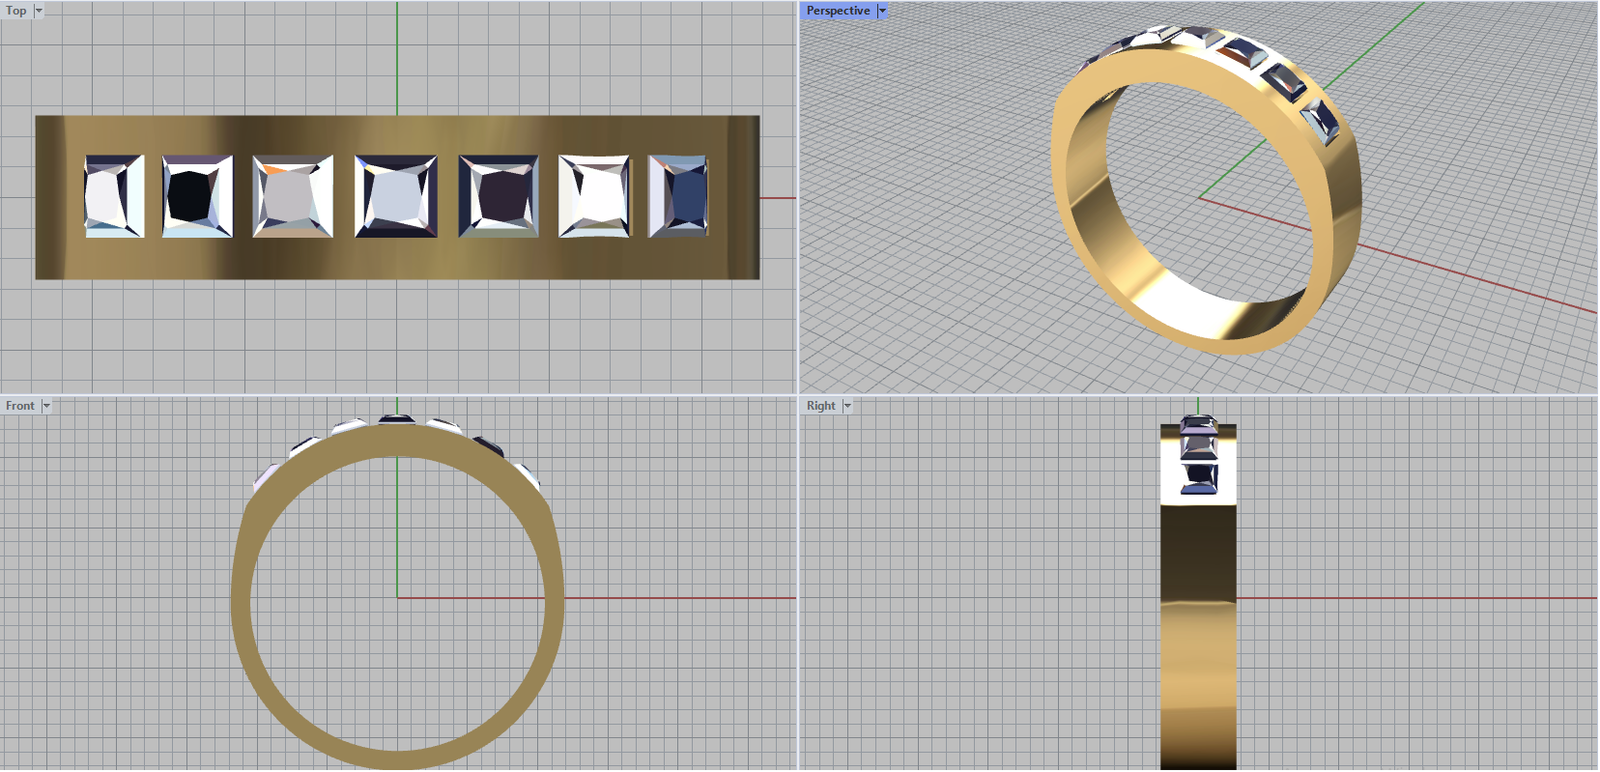Click the middle fourth gem in Top view
Image resolution: width=1600 pixels, height=772 pixels.
[x=396, y=196]
